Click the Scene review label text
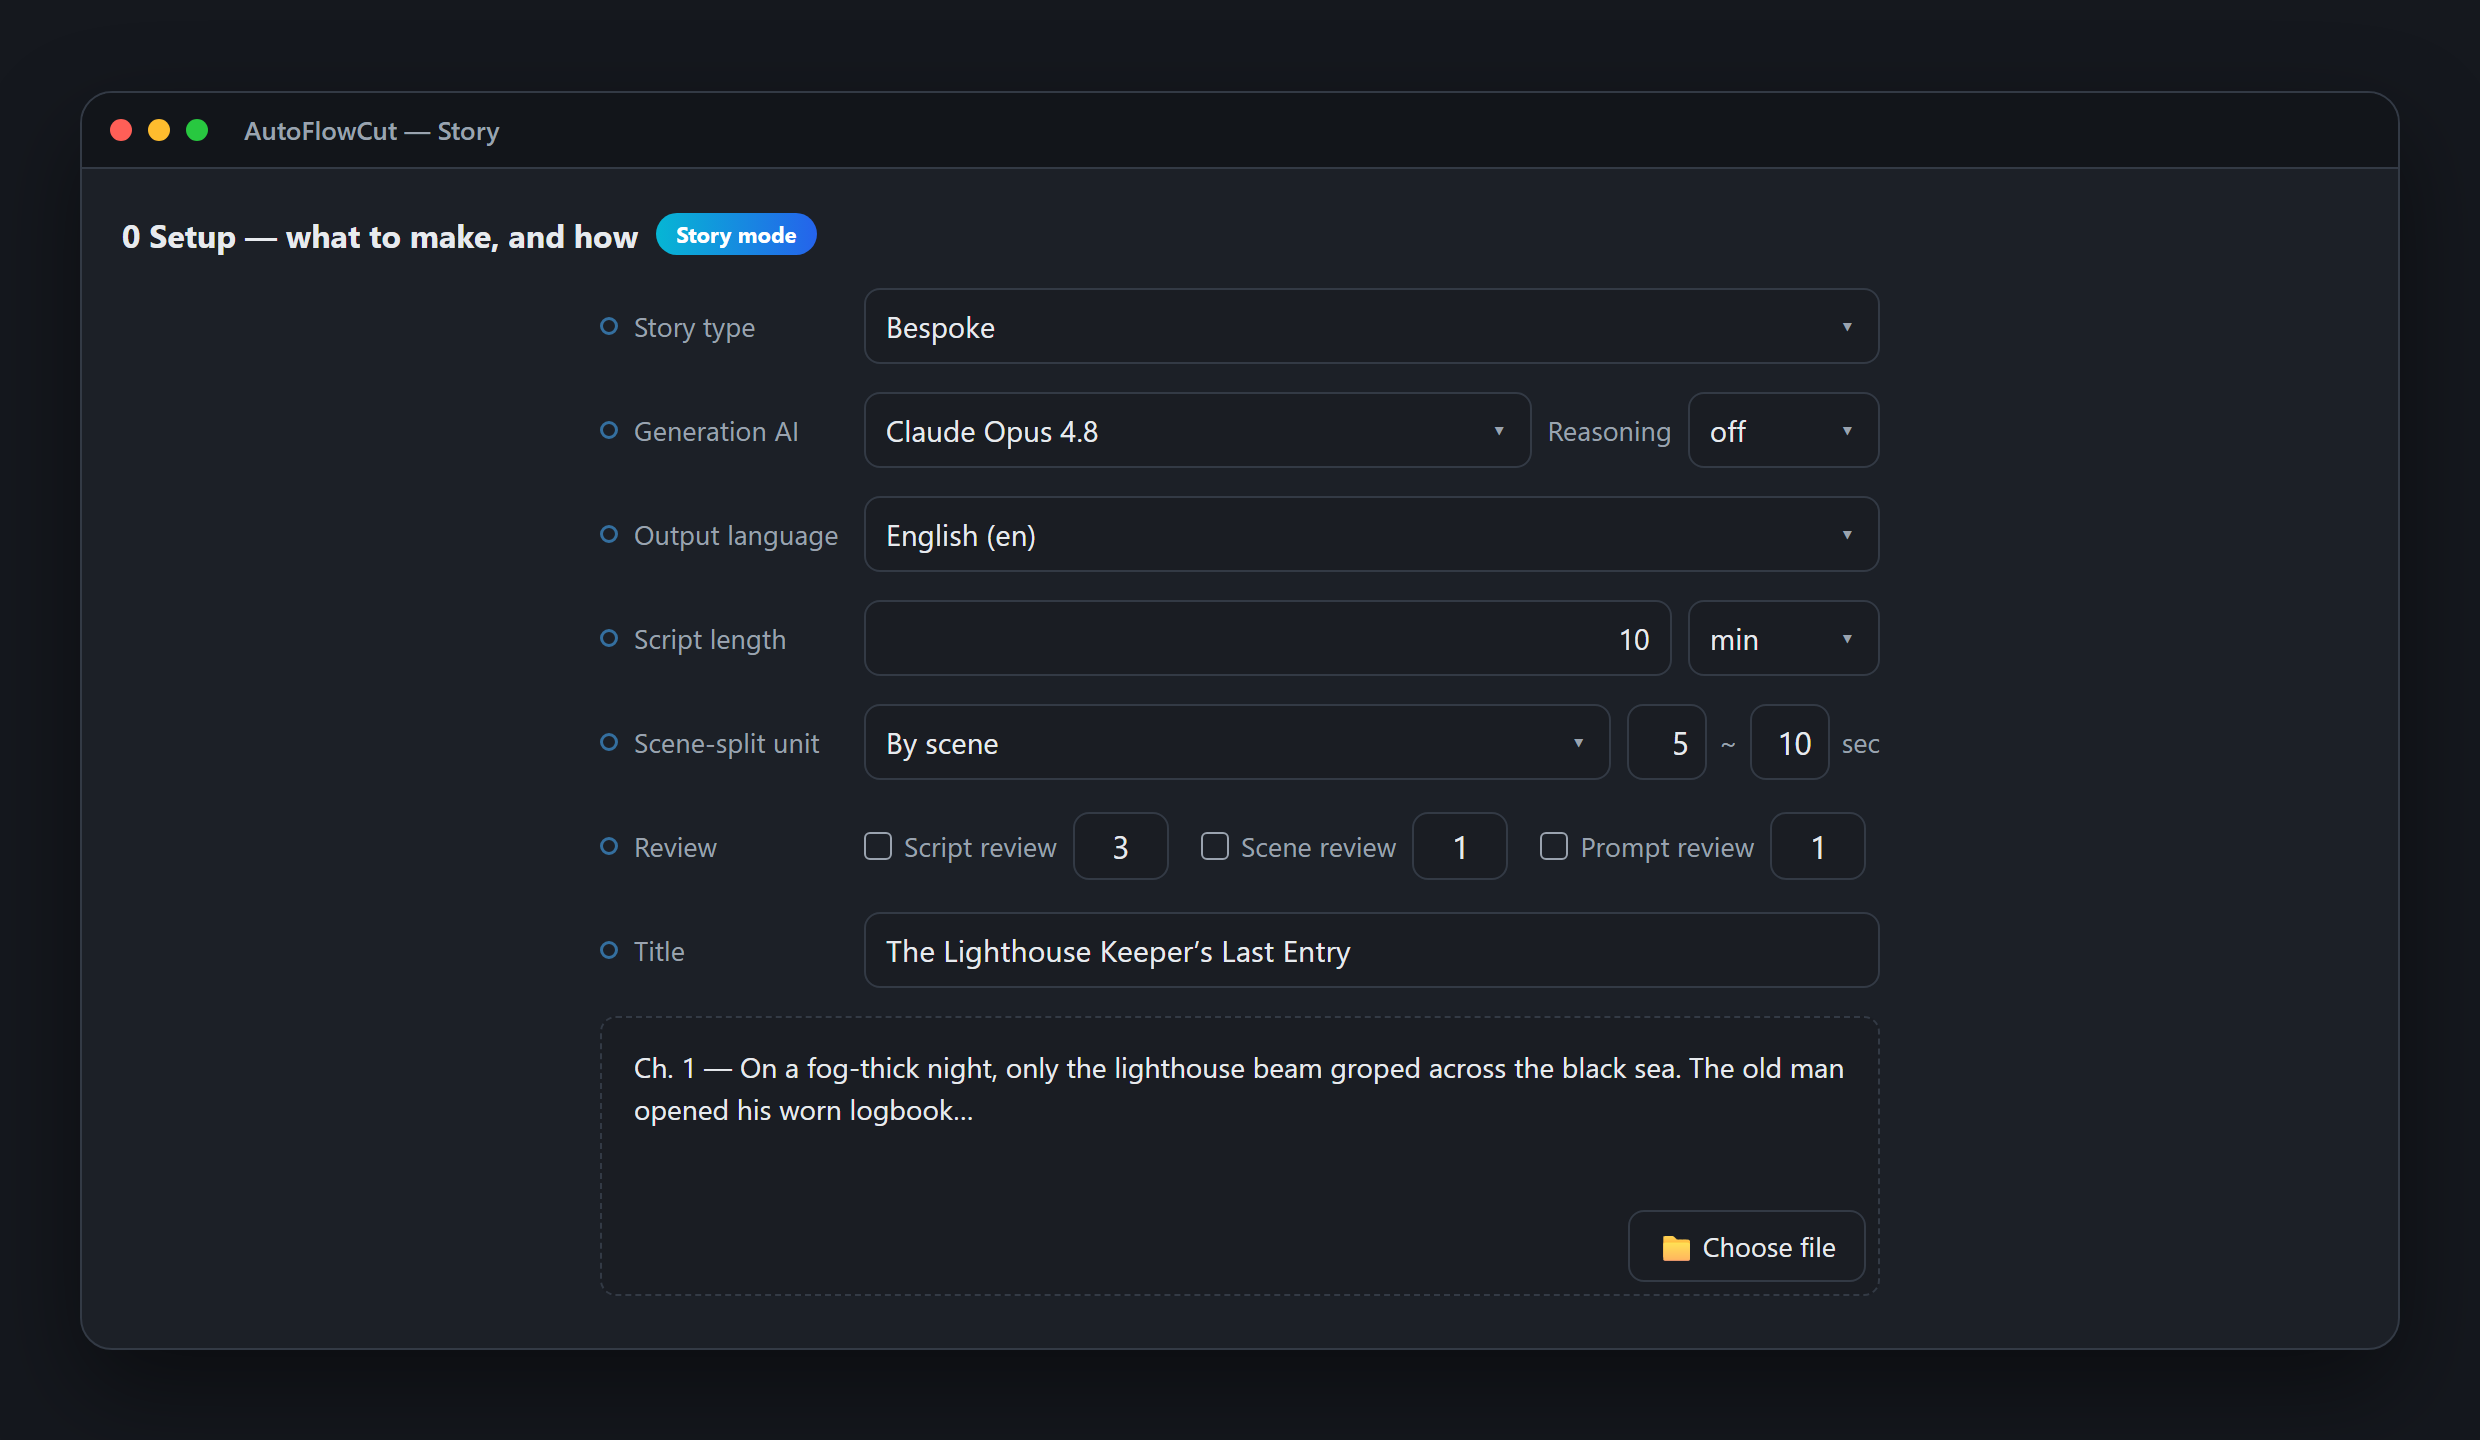This screenshot has height=1440, width=2480. point(1318,847)
